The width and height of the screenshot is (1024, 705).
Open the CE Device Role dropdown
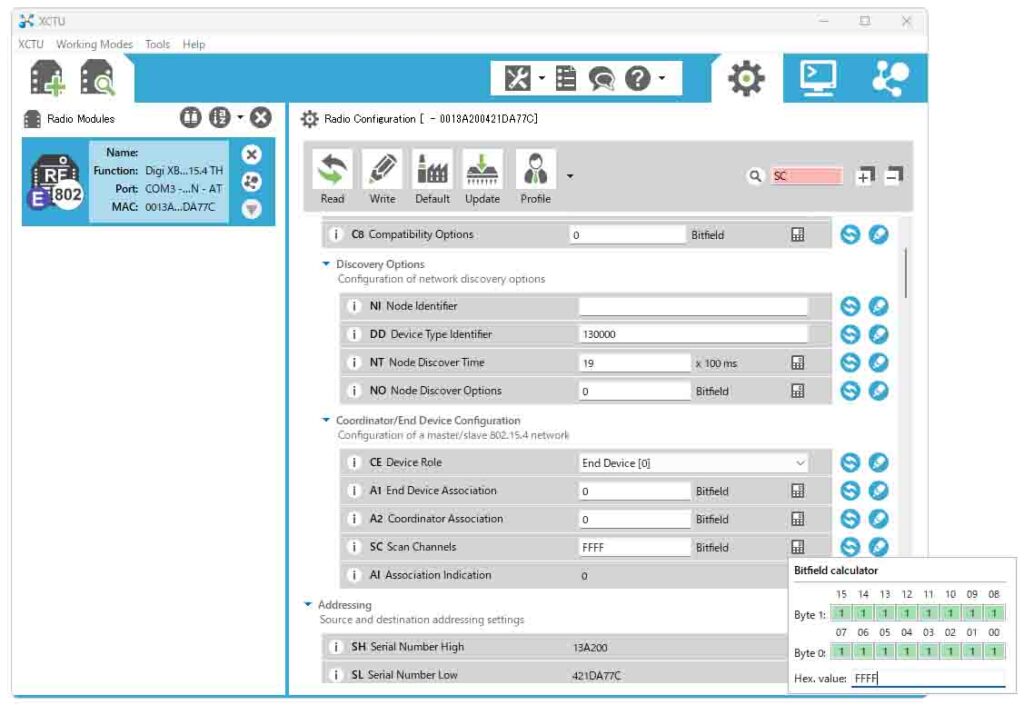(x=694, y=463)
